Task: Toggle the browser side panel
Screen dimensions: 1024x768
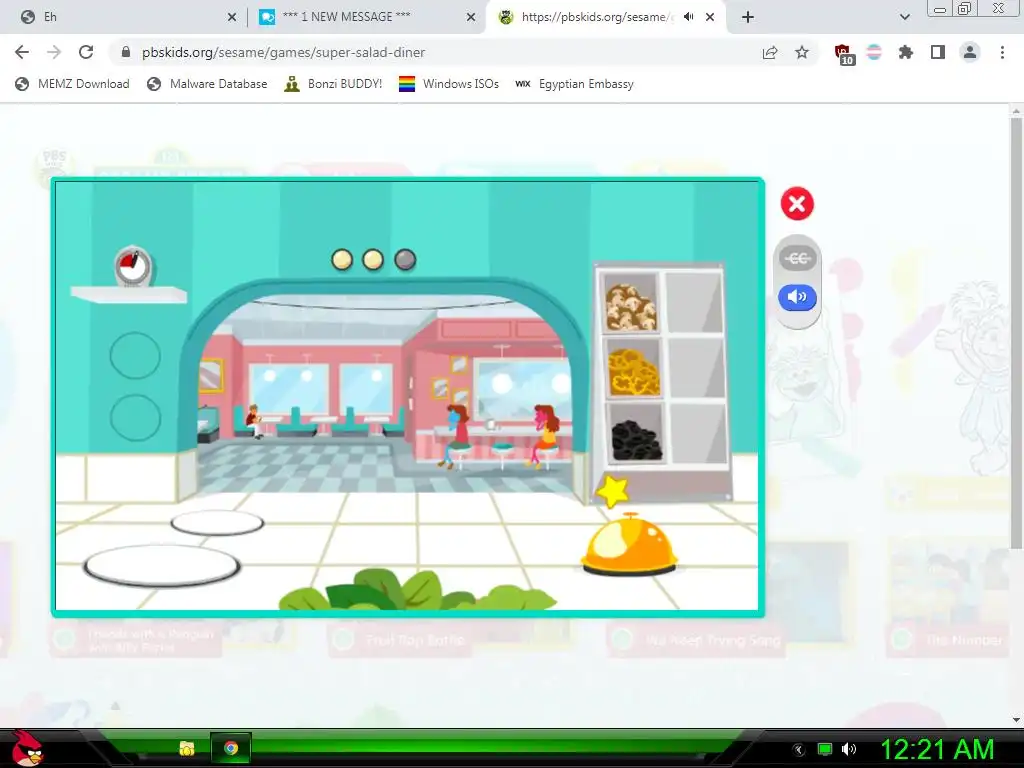Action: [x=938, y=52]
